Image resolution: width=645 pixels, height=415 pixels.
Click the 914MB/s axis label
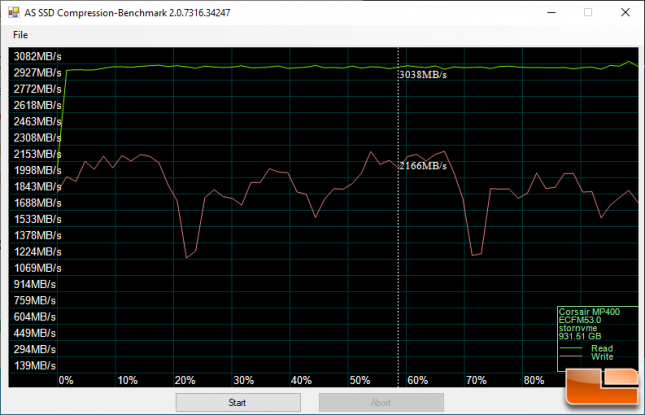pyautogui.click(x=35, y=284)
